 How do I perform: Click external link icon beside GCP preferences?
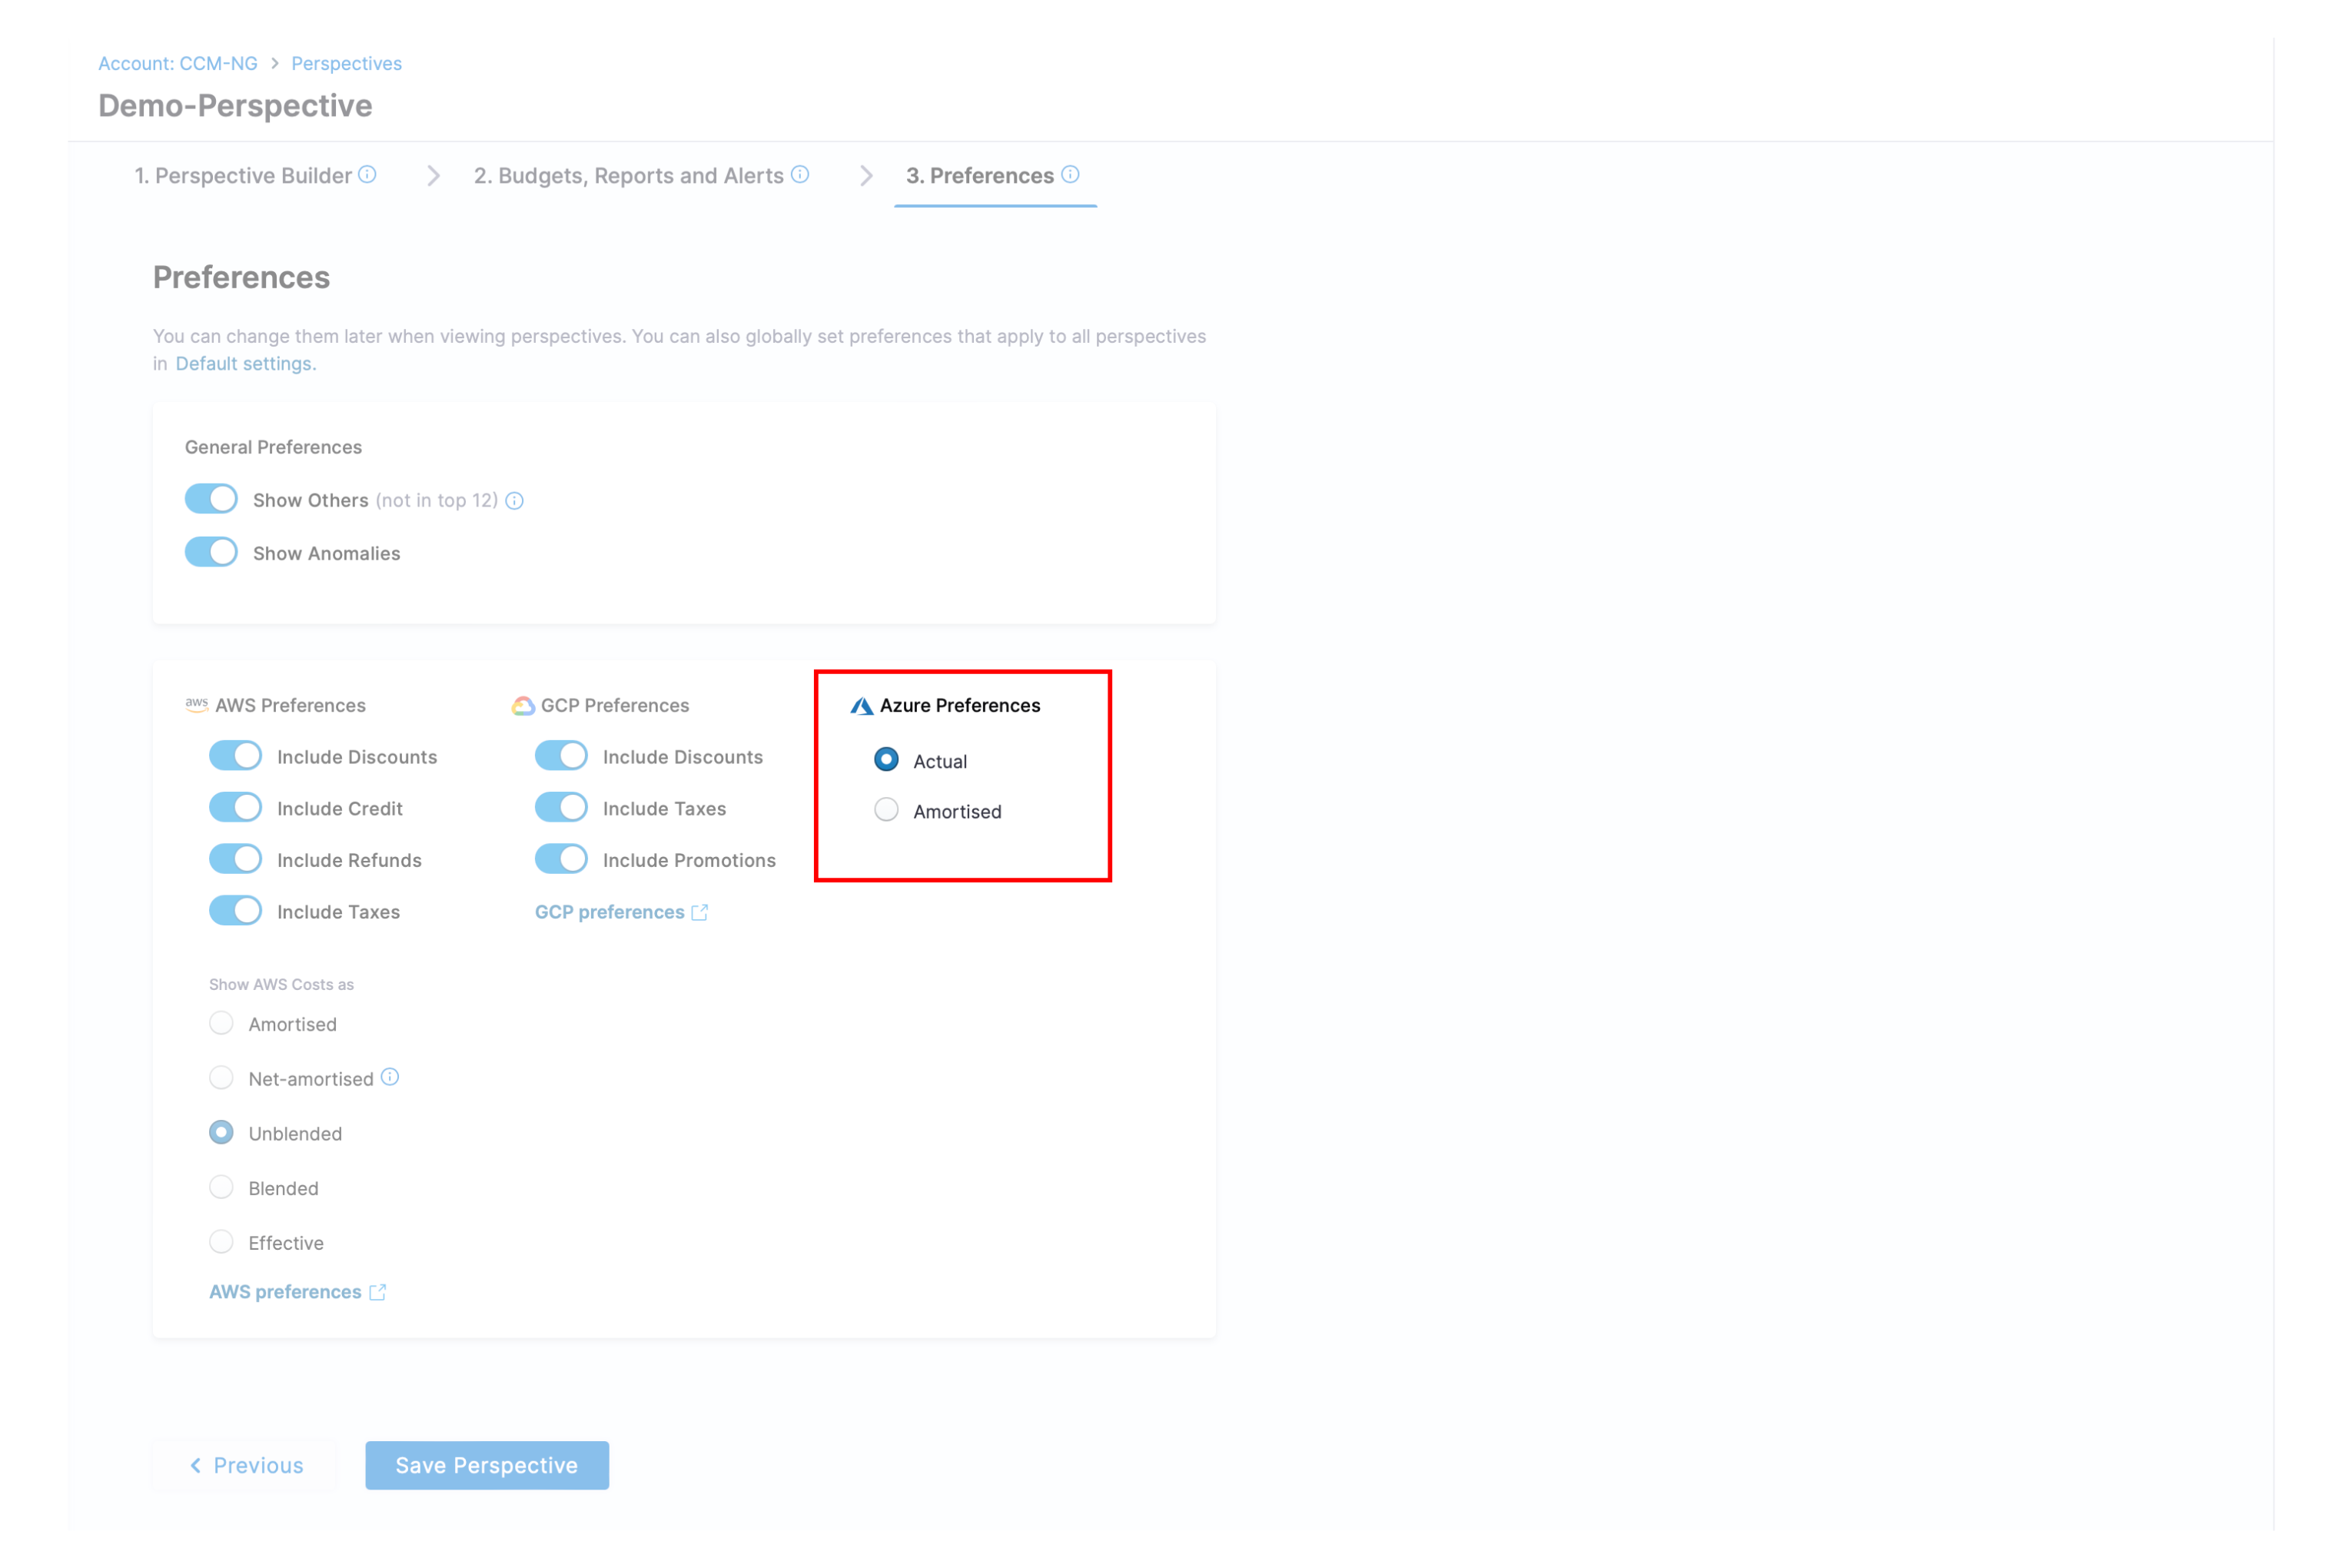[700, 913]
